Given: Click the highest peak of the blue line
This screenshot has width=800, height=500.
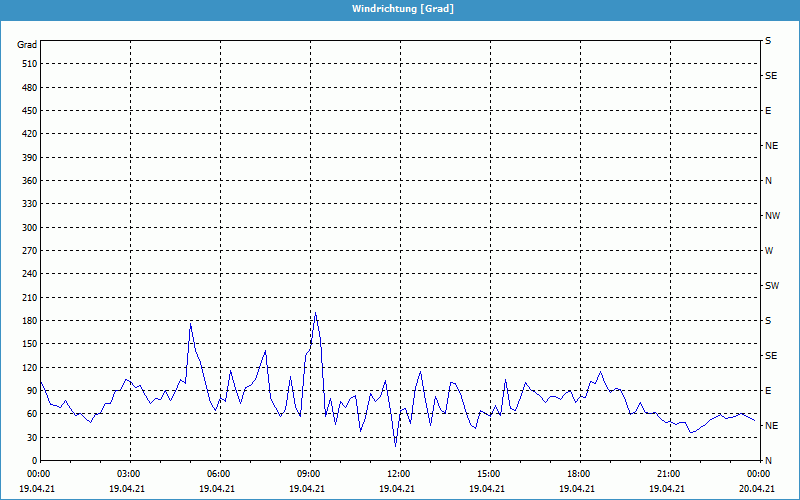Looking at the screenshot, I should (316, 313).
